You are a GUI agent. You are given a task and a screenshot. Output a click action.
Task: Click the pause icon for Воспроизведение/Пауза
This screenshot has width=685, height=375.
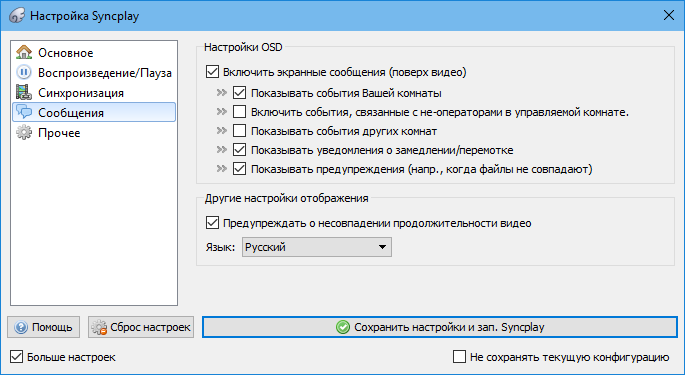pyautogui.click(x=24, y=72)
